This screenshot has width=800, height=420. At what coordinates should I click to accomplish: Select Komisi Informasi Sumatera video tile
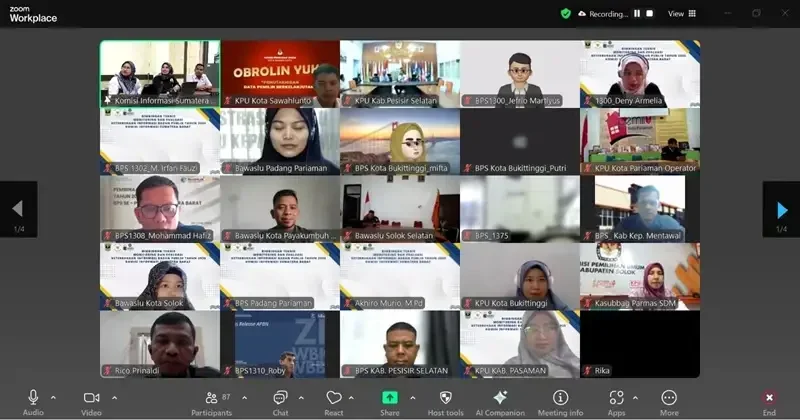coord(160,74)
